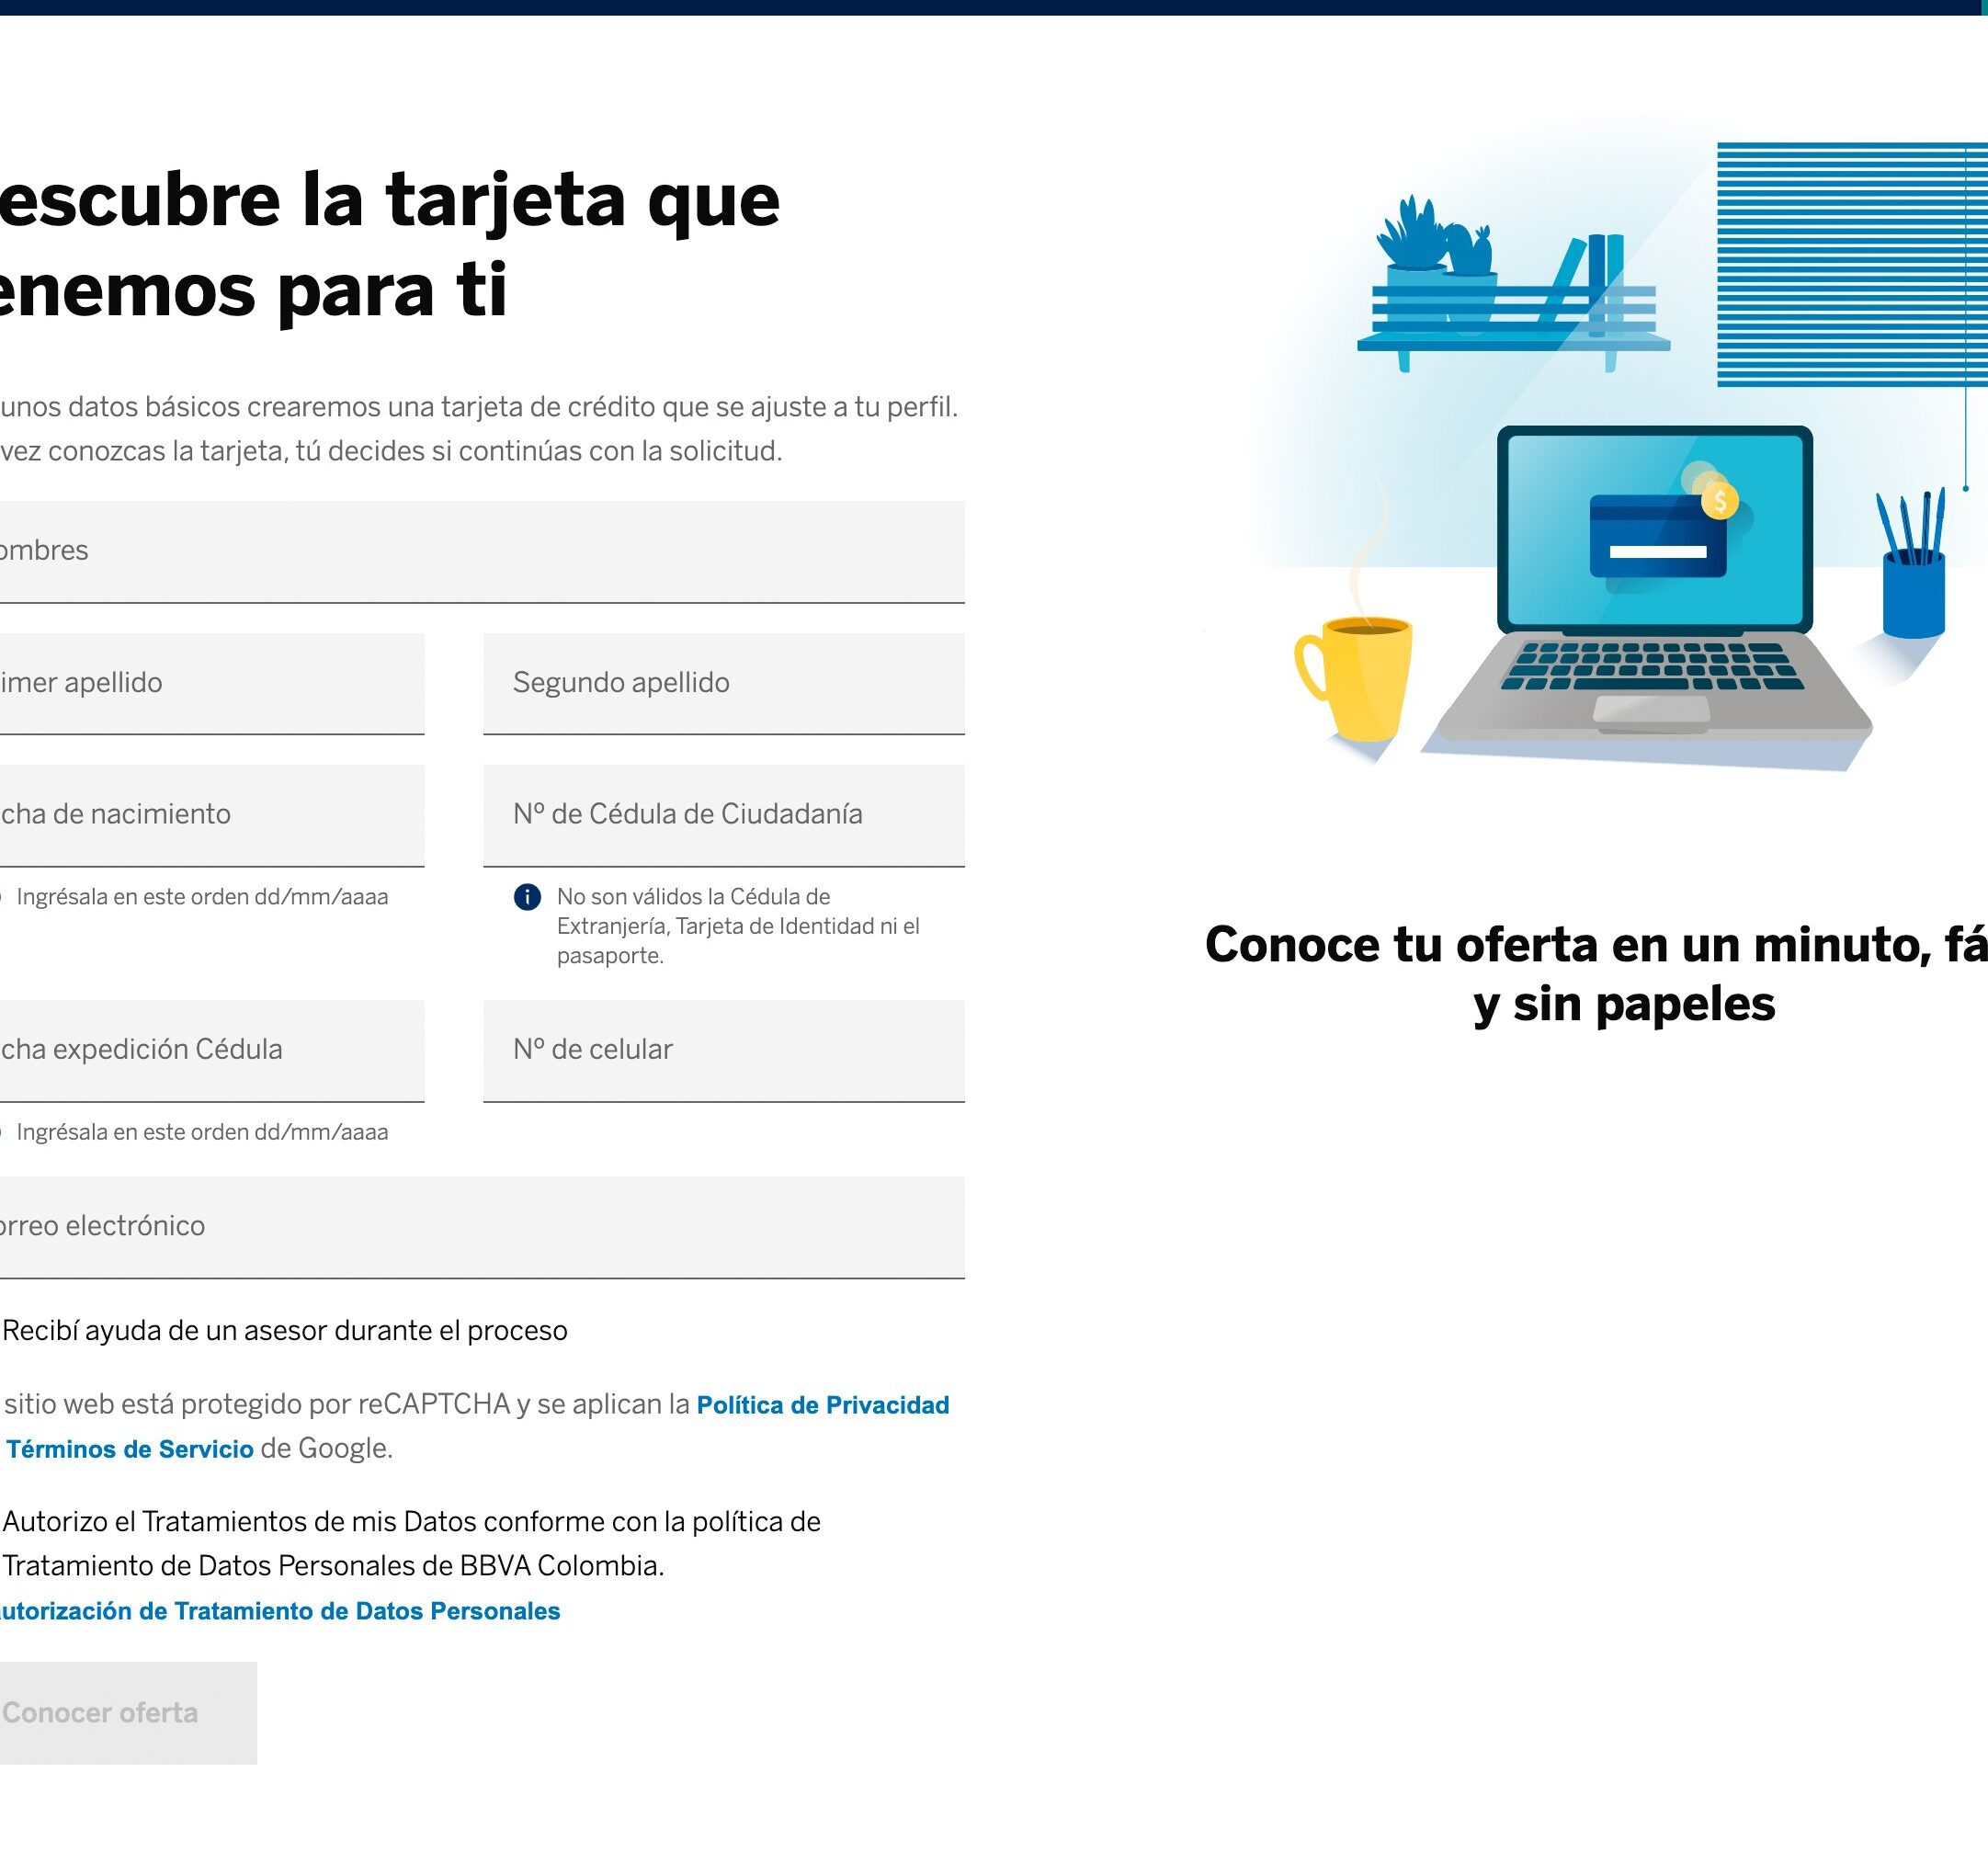Click the credit card on laptop screen

(1657, 536)
